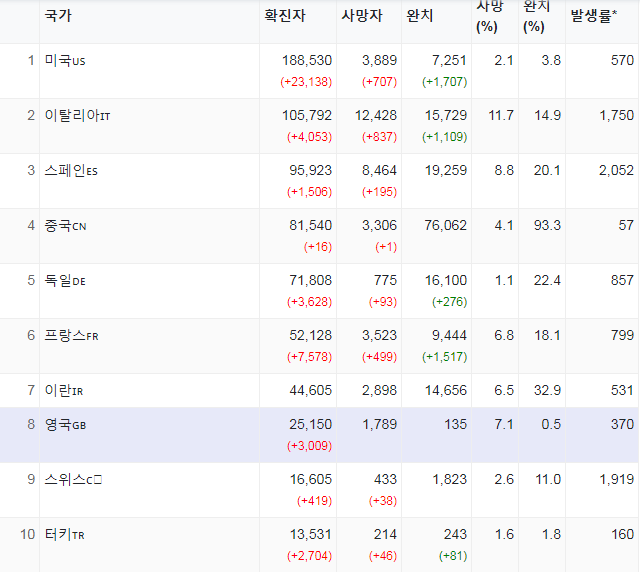Click the 발생률 column header
The image size is (640, 572).
click(593, 16)
